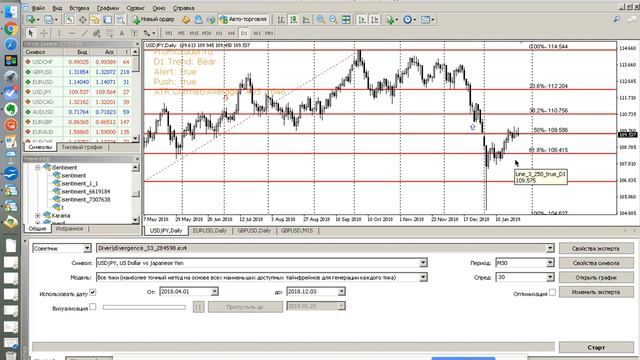Screen dimensions: 640x360
Task: Toggle chart auto scroll icon
Action: click(x=362, y=19)
